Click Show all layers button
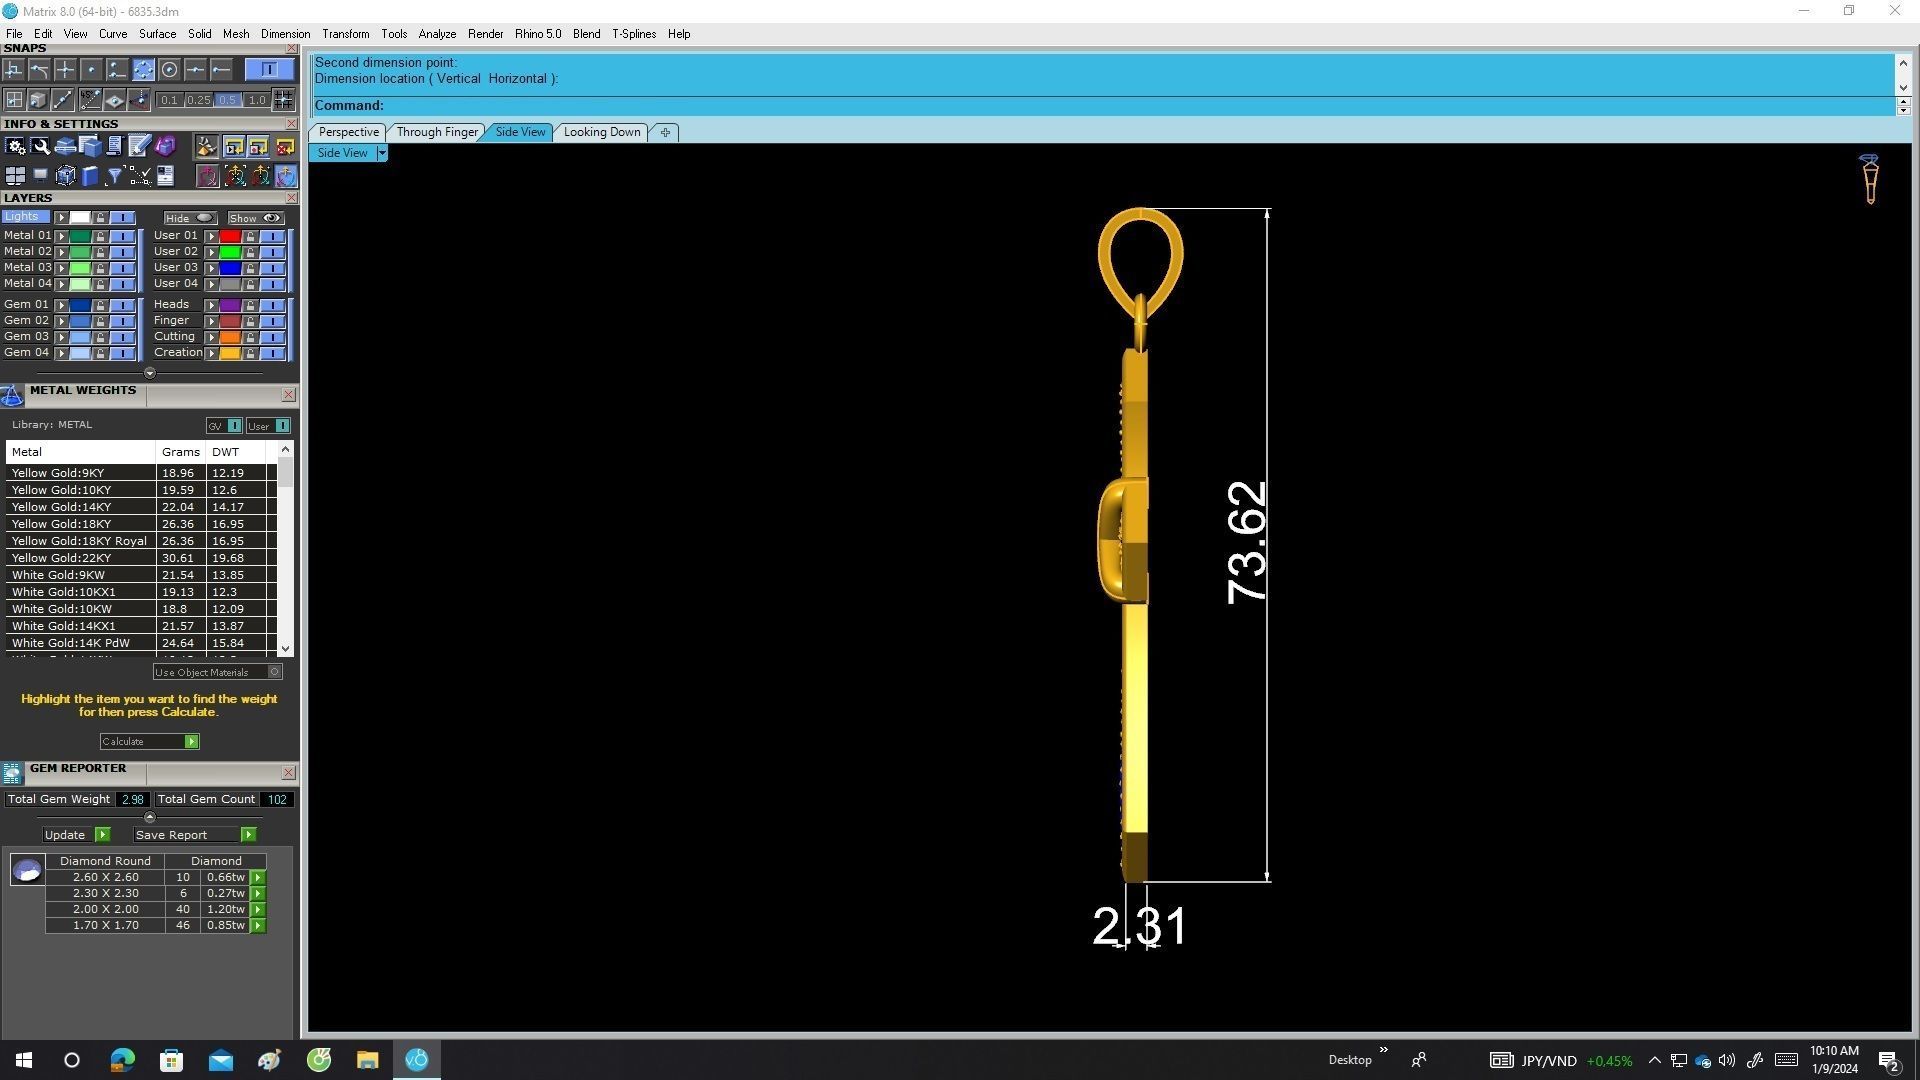 click(256, 218)
